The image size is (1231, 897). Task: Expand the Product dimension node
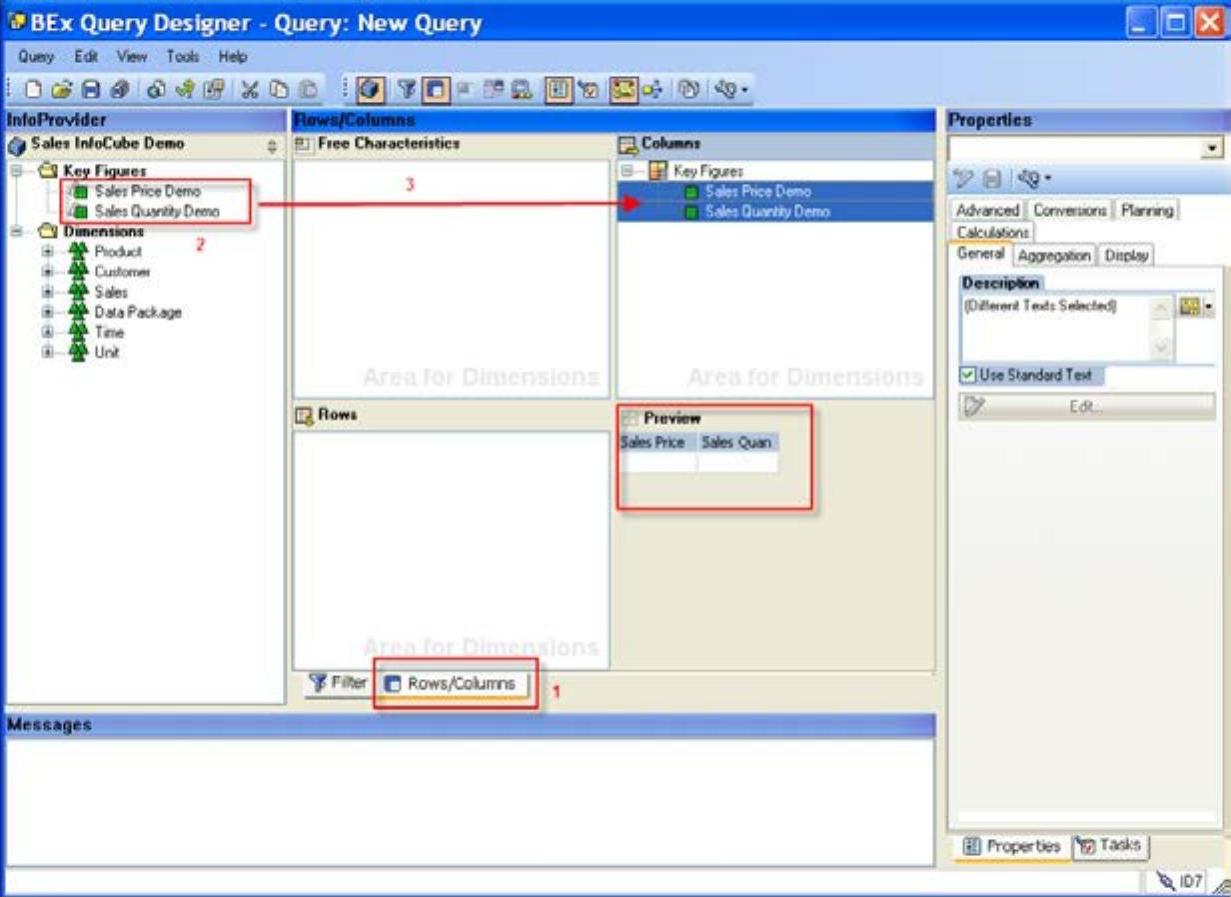pos(48,252)
